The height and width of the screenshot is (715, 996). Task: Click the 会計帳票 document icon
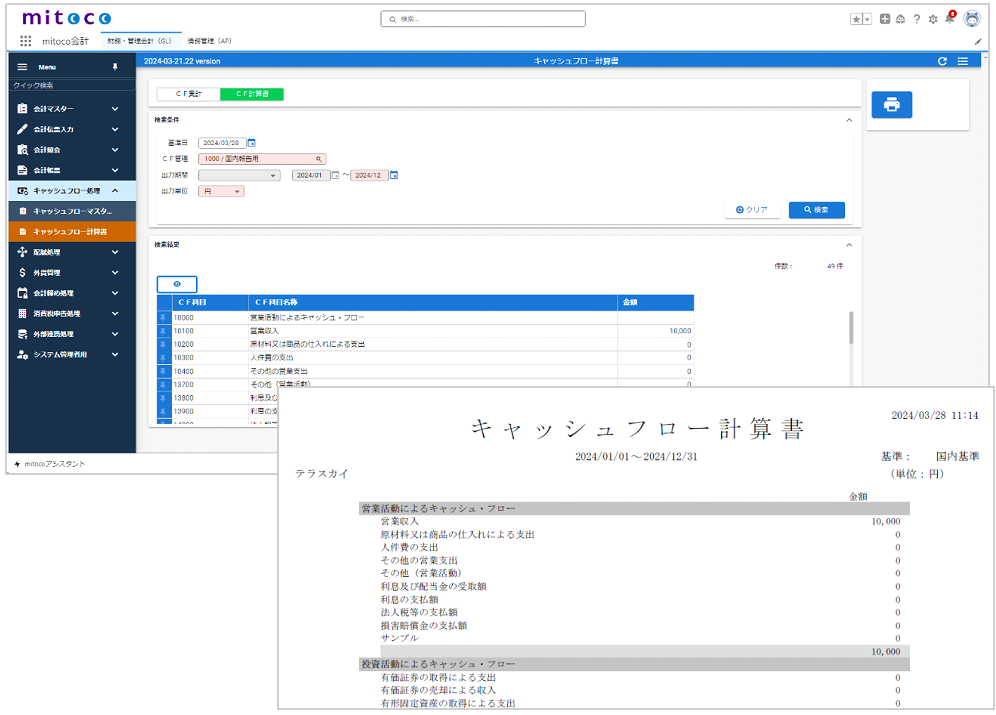22,170
